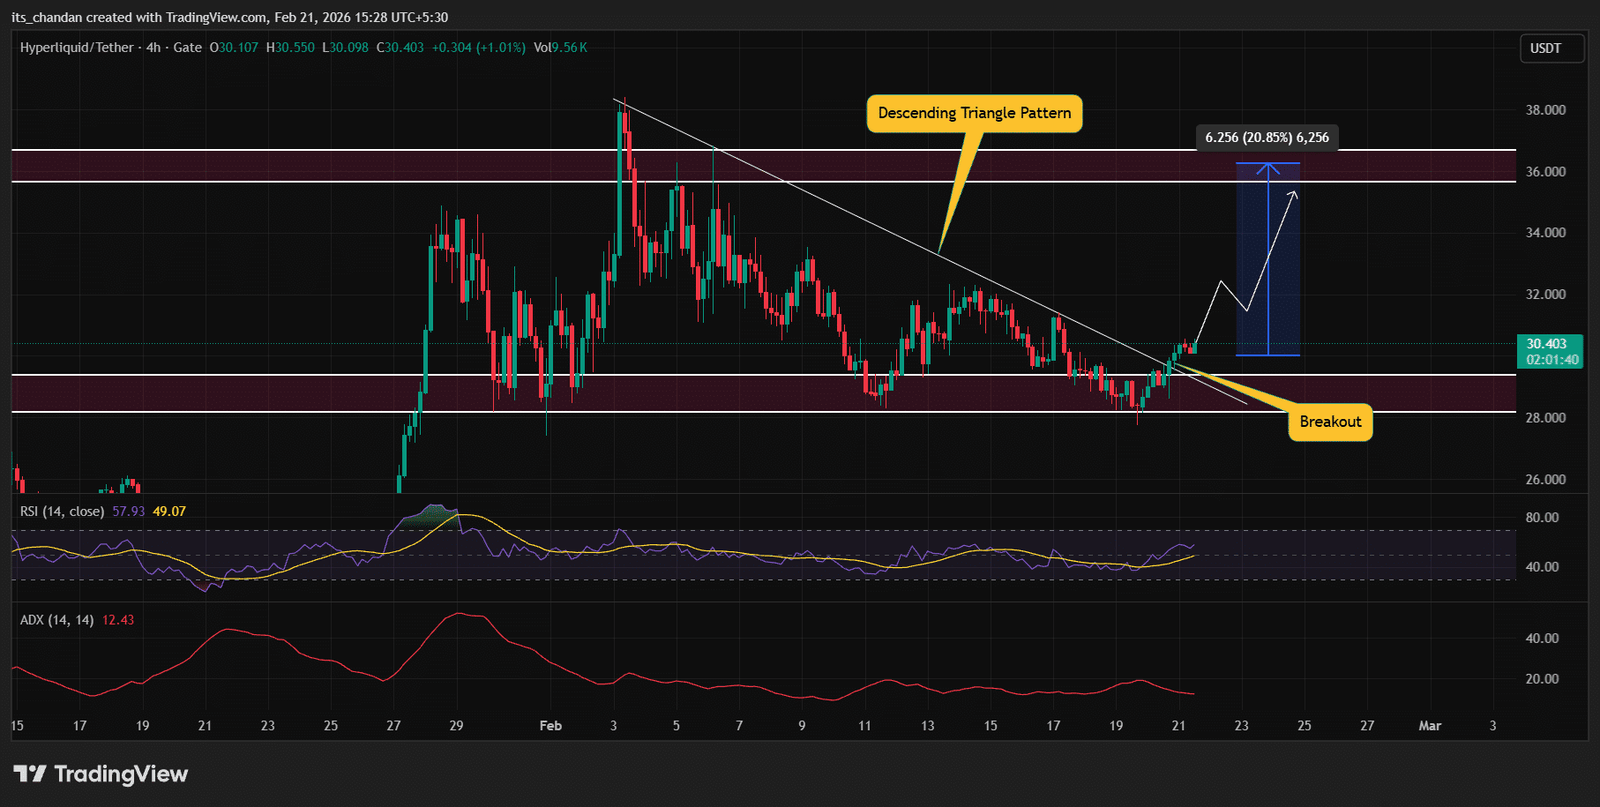
Task: Click the Vol 9.56K value in legend
Action: click(x=560, y=47)
